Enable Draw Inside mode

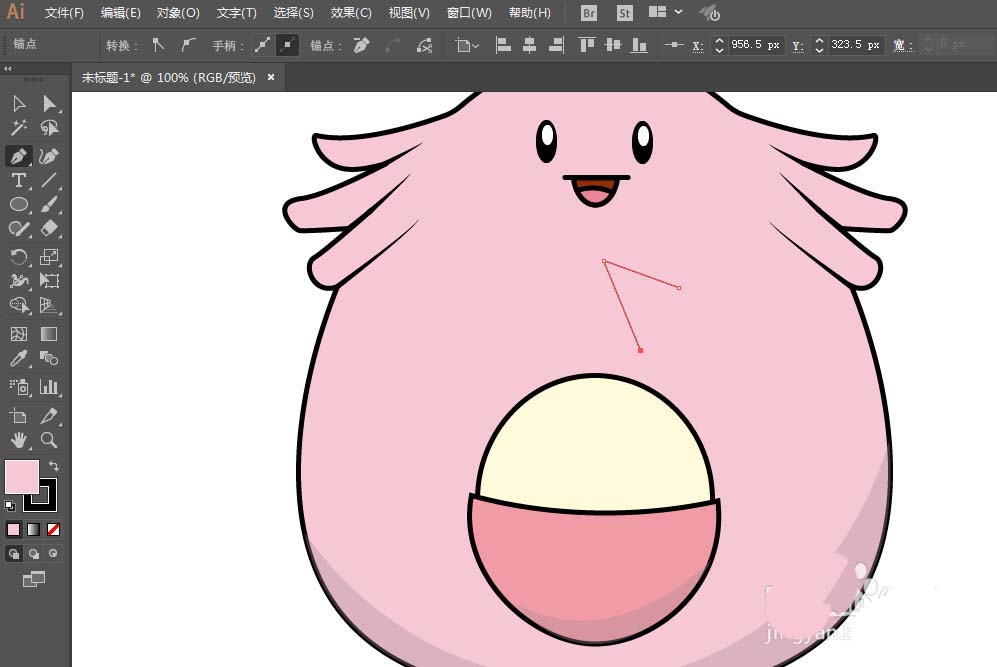click(x=53, y=554)
